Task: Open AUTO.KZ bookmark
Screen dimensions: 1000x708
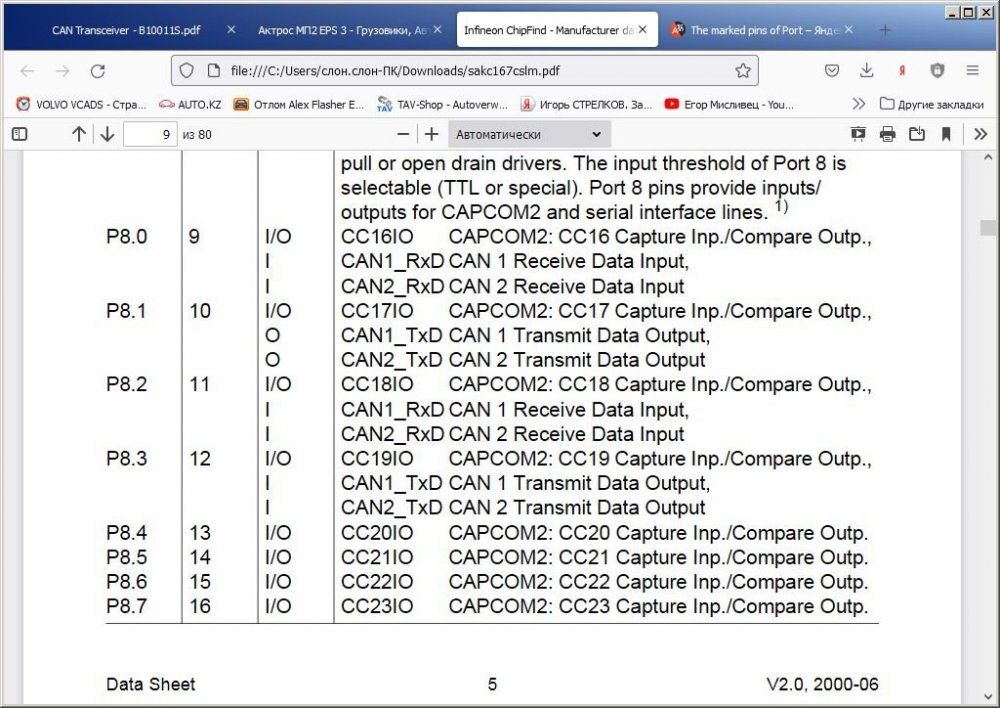Action: pos(190,104)
